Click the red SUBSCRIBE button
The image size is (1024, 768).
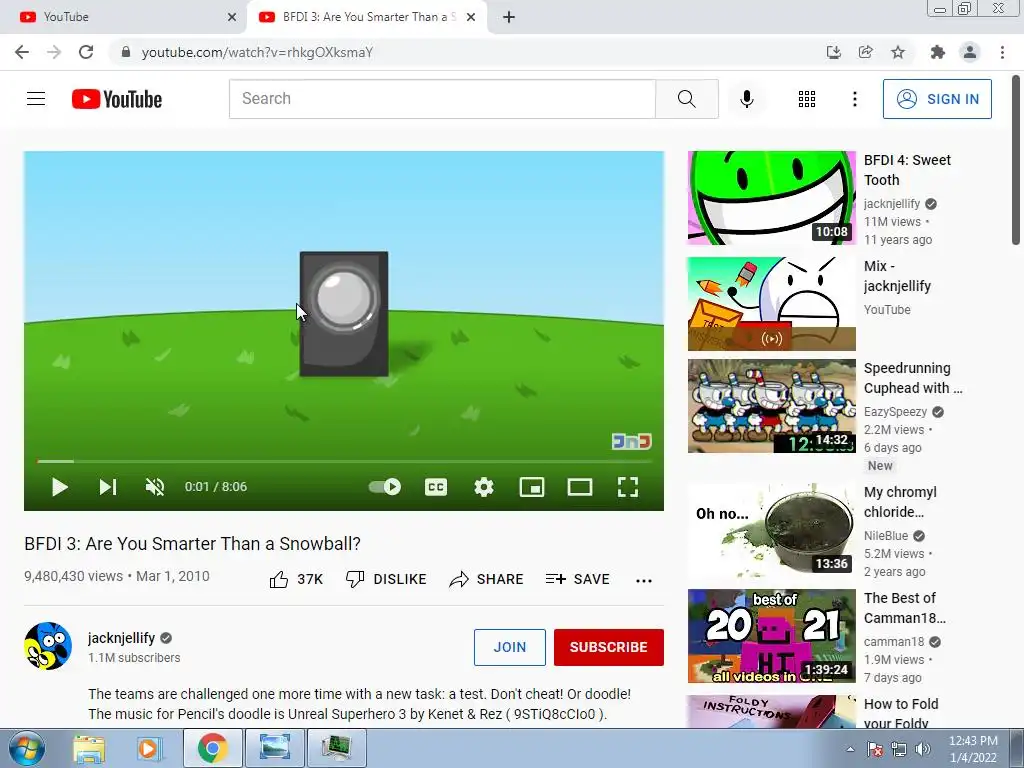tap(609, 647)
